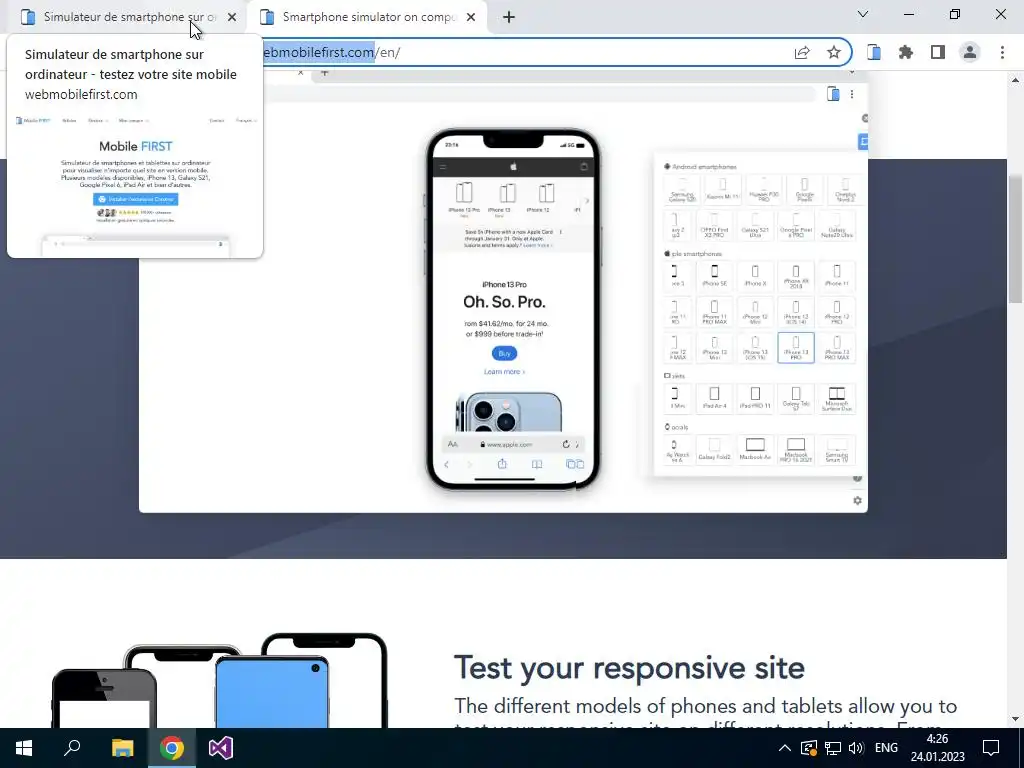This screenshot has width=1024, height=768.
Task: Select iPad PRO 11 tablet device
Action: tap(755, 398)
